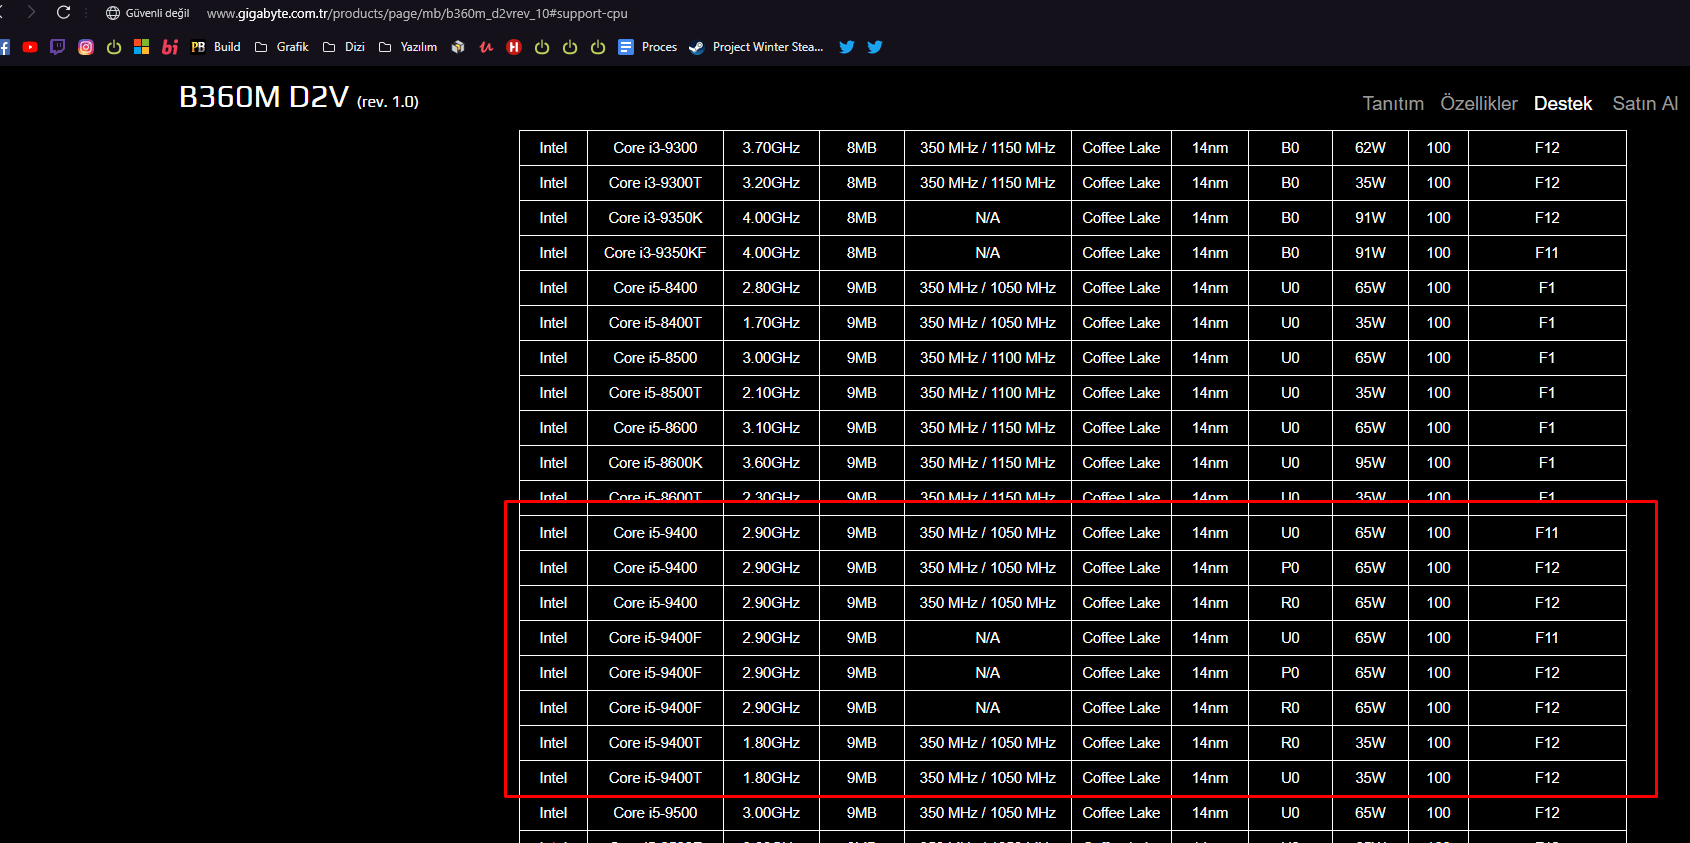
Task: Click the '3.20GHz' frequency cell
Action: pos(771,183)
